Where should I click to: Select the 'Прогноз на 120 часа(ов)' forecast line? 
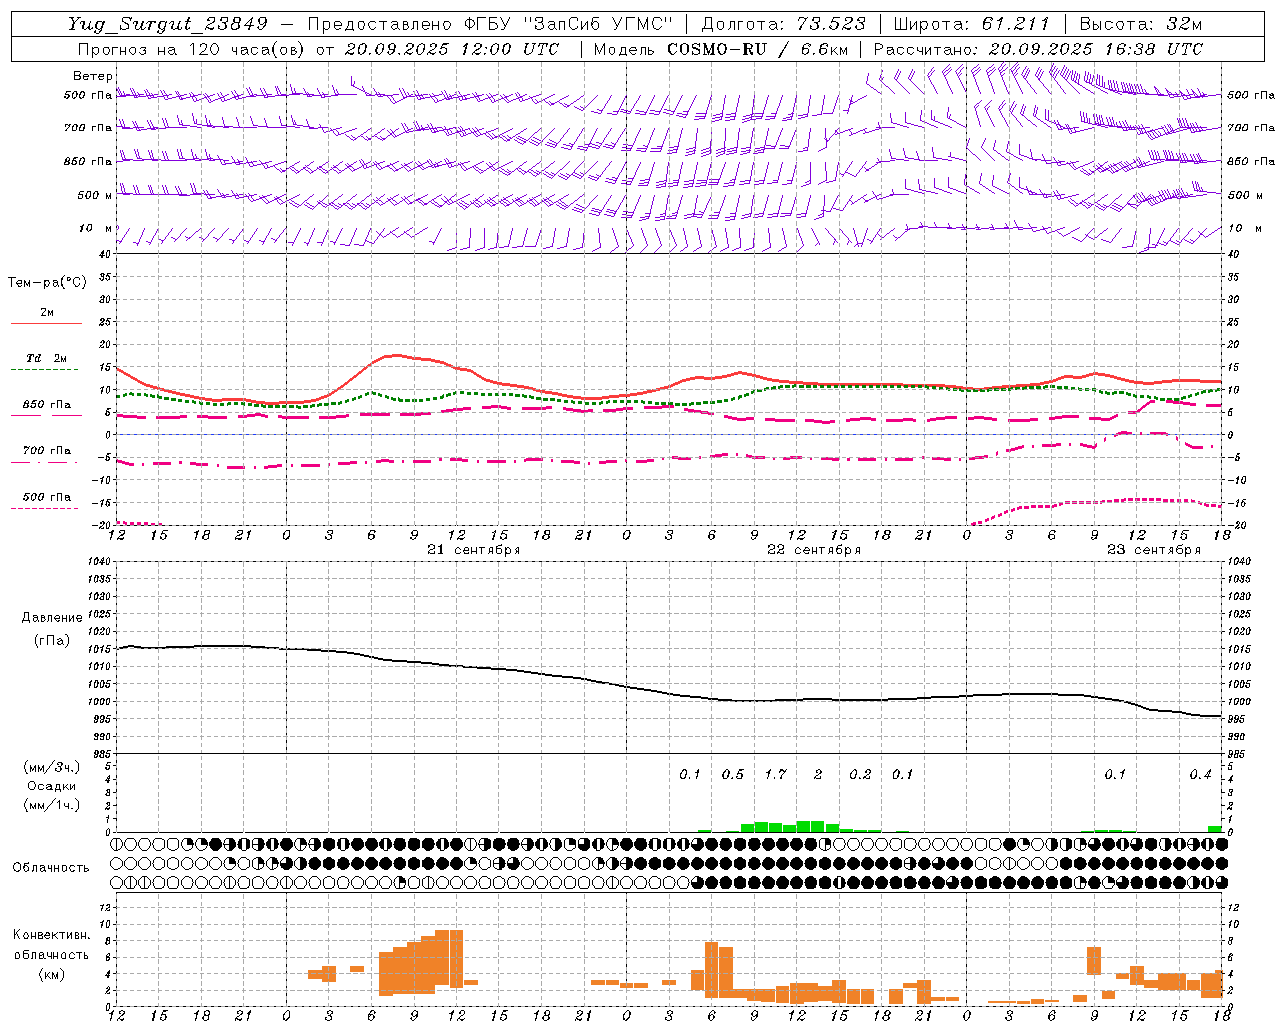coord(191,49)
